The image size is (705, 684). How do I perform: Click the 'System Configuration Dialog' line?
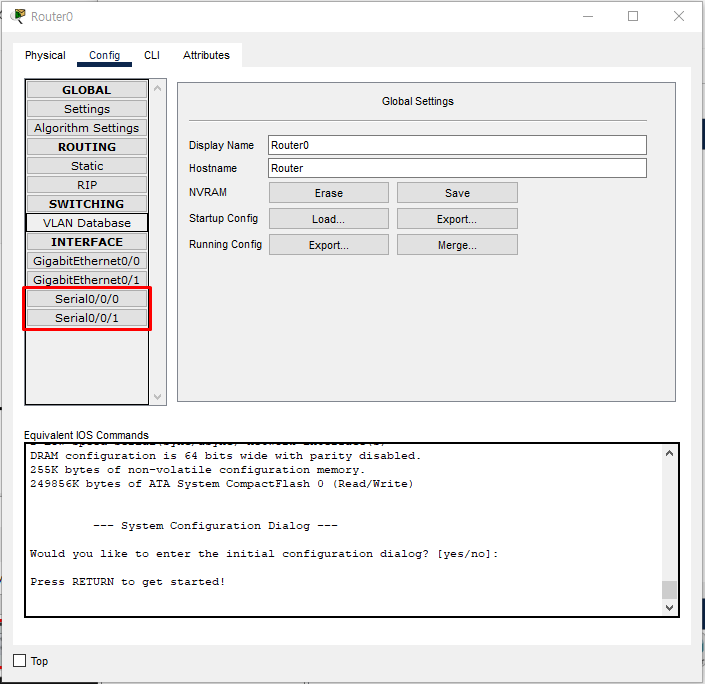click(215, 525)
